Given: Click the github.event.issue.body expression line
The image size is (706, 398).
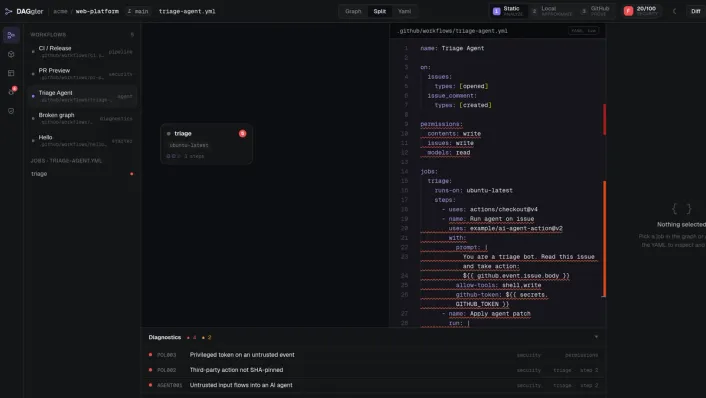Looking at the screenshot, I should tap(516, 276).
